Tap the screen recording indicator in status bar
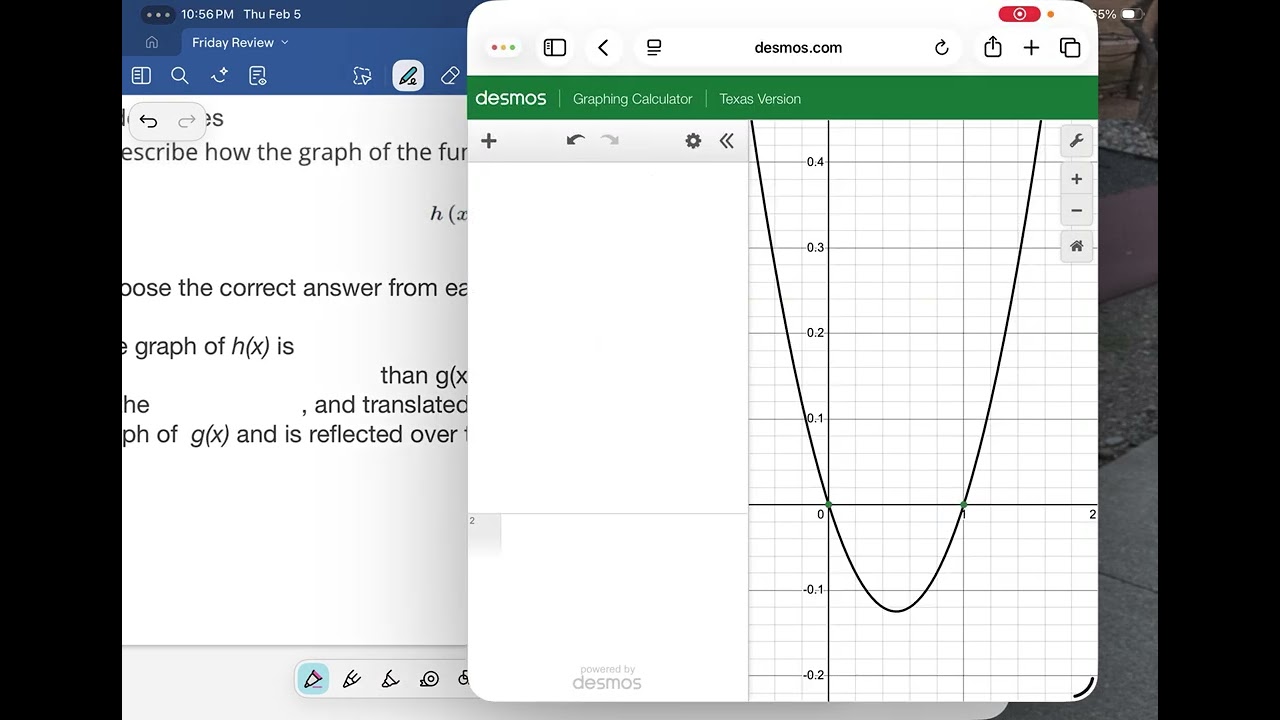Image resolution: width=1280 pixels, height=720 pixels. (x=1019, y=14)
